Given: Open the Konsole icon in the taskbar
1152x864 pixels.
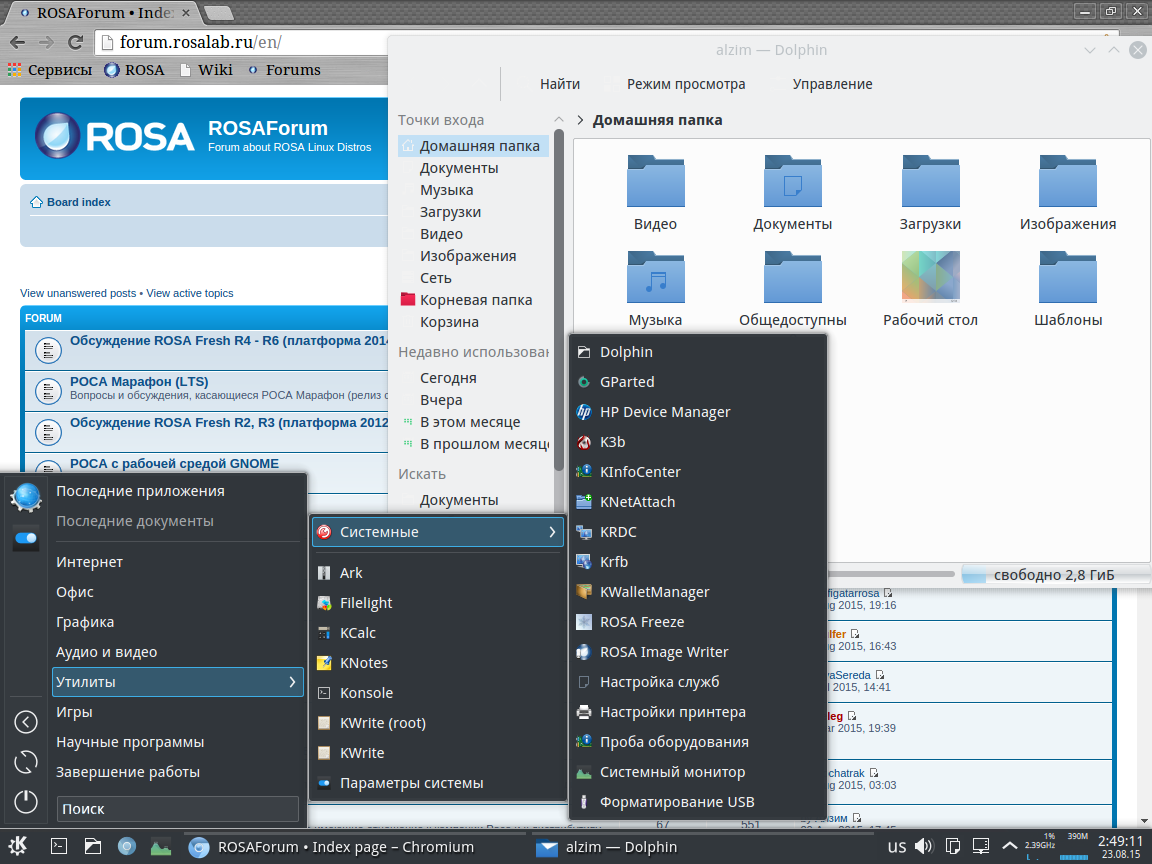Looking at the screenshot, I should click(59, 846).
